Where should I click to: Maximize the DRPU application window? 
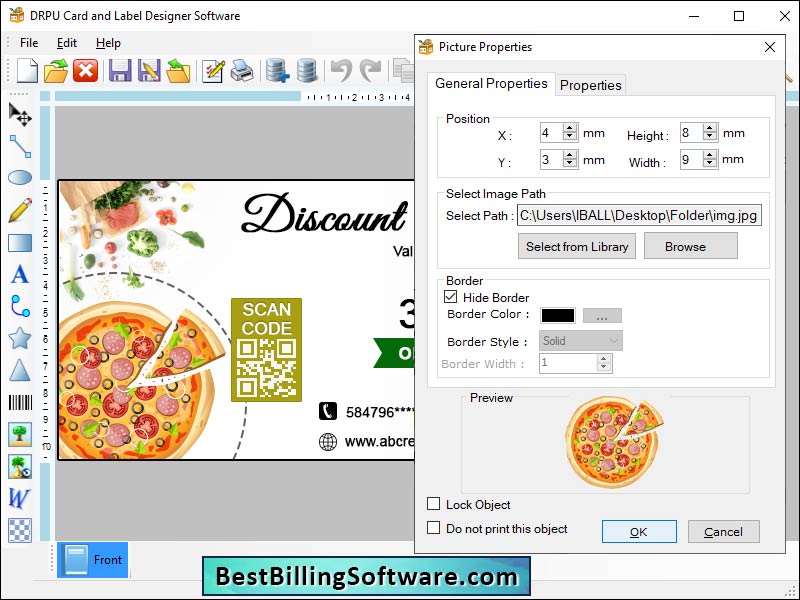tap(739, 16)
